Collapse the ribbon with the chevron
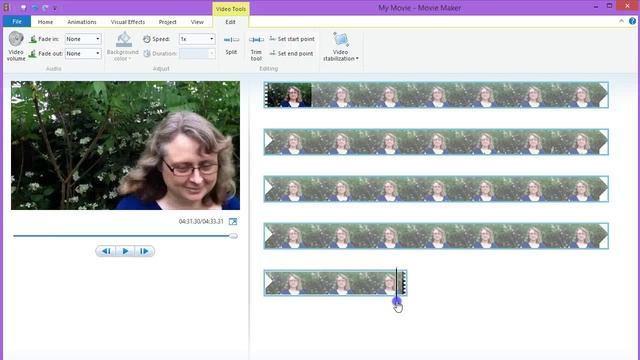This screenshot has height=360, width=640. pyautogui.click(x=621, y=21)
